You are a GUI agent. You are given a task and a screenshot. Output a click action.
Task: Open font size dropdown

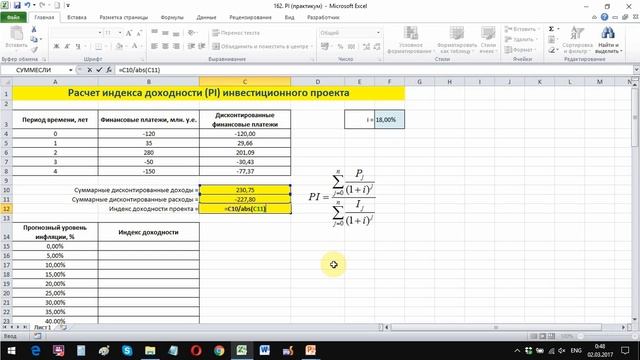click(x=120, y=33)
